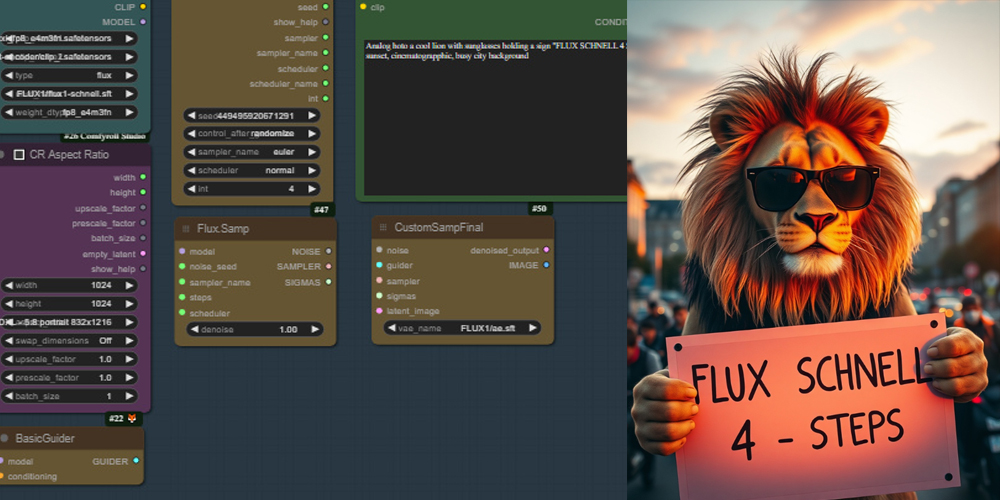Click the BasicGuider node title
This screenshot has width=1000, height=500.
[x=45, y=438]
